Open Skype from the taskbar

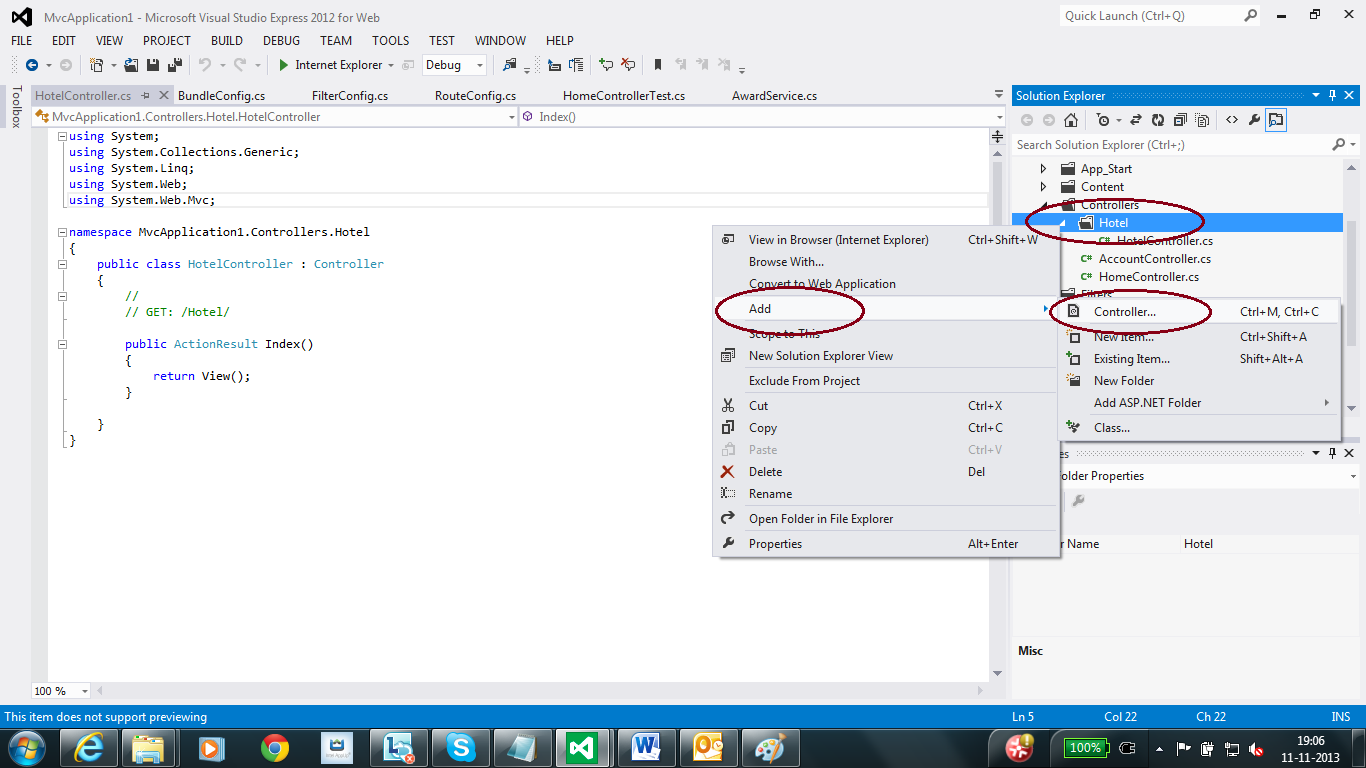(460, 747)
